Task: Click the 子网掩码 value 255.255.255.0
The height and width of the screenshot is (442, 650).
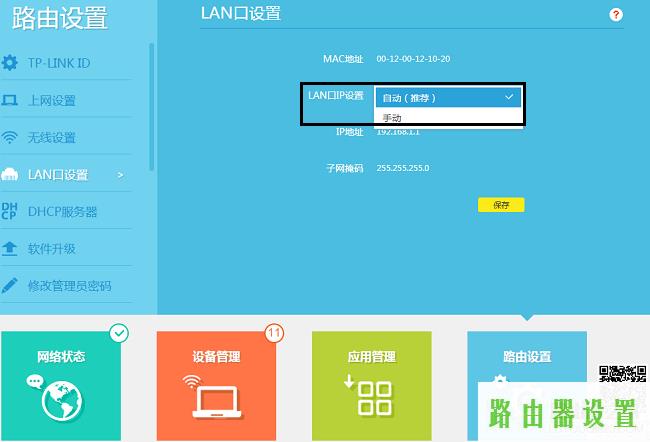Action: point(403,168)
